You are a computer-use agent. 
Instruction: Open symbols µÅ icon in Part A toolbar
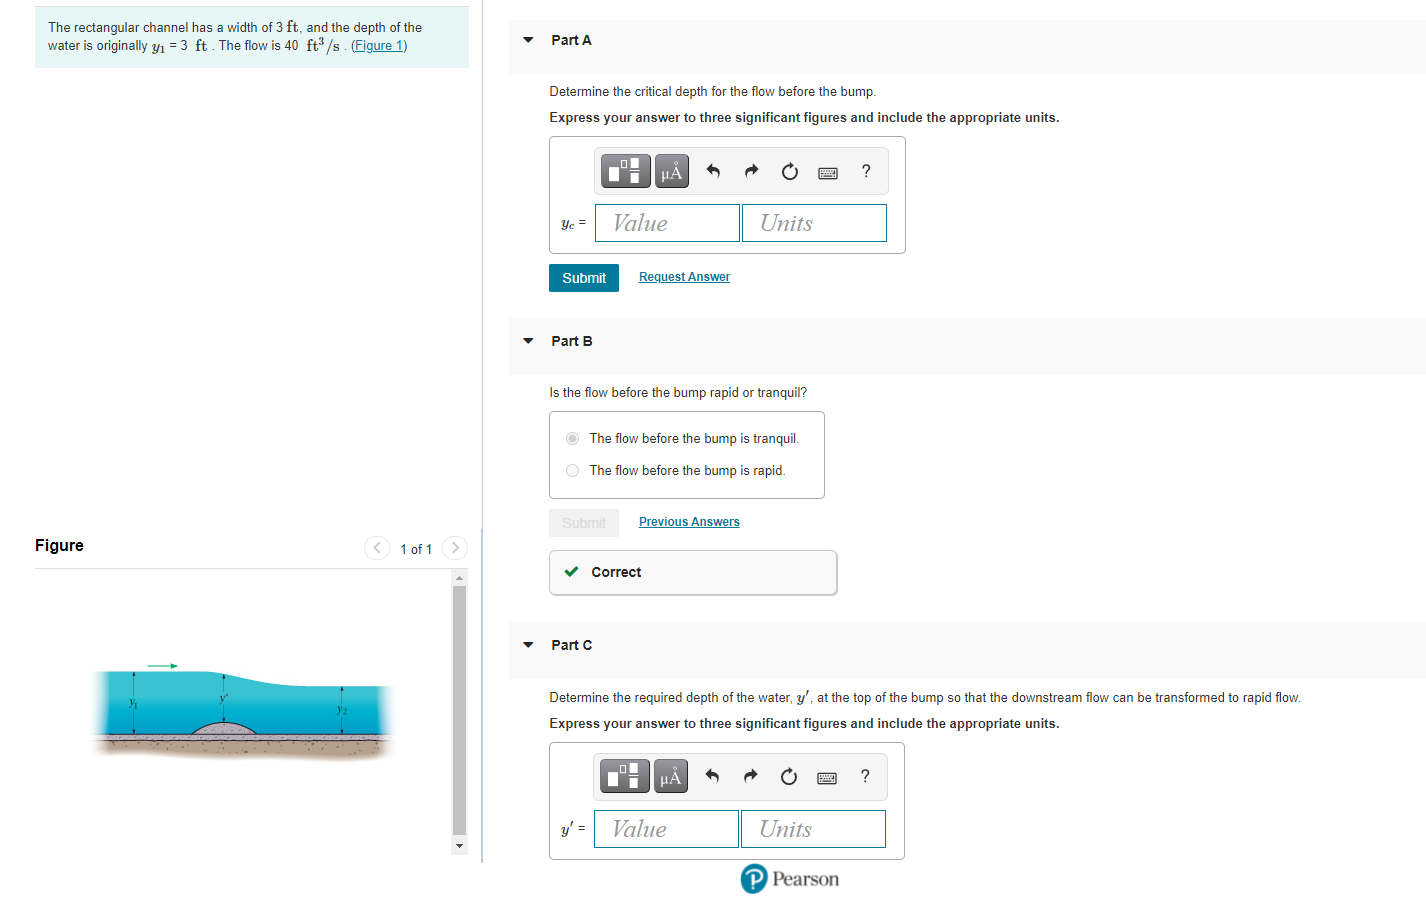coord(672,171)
